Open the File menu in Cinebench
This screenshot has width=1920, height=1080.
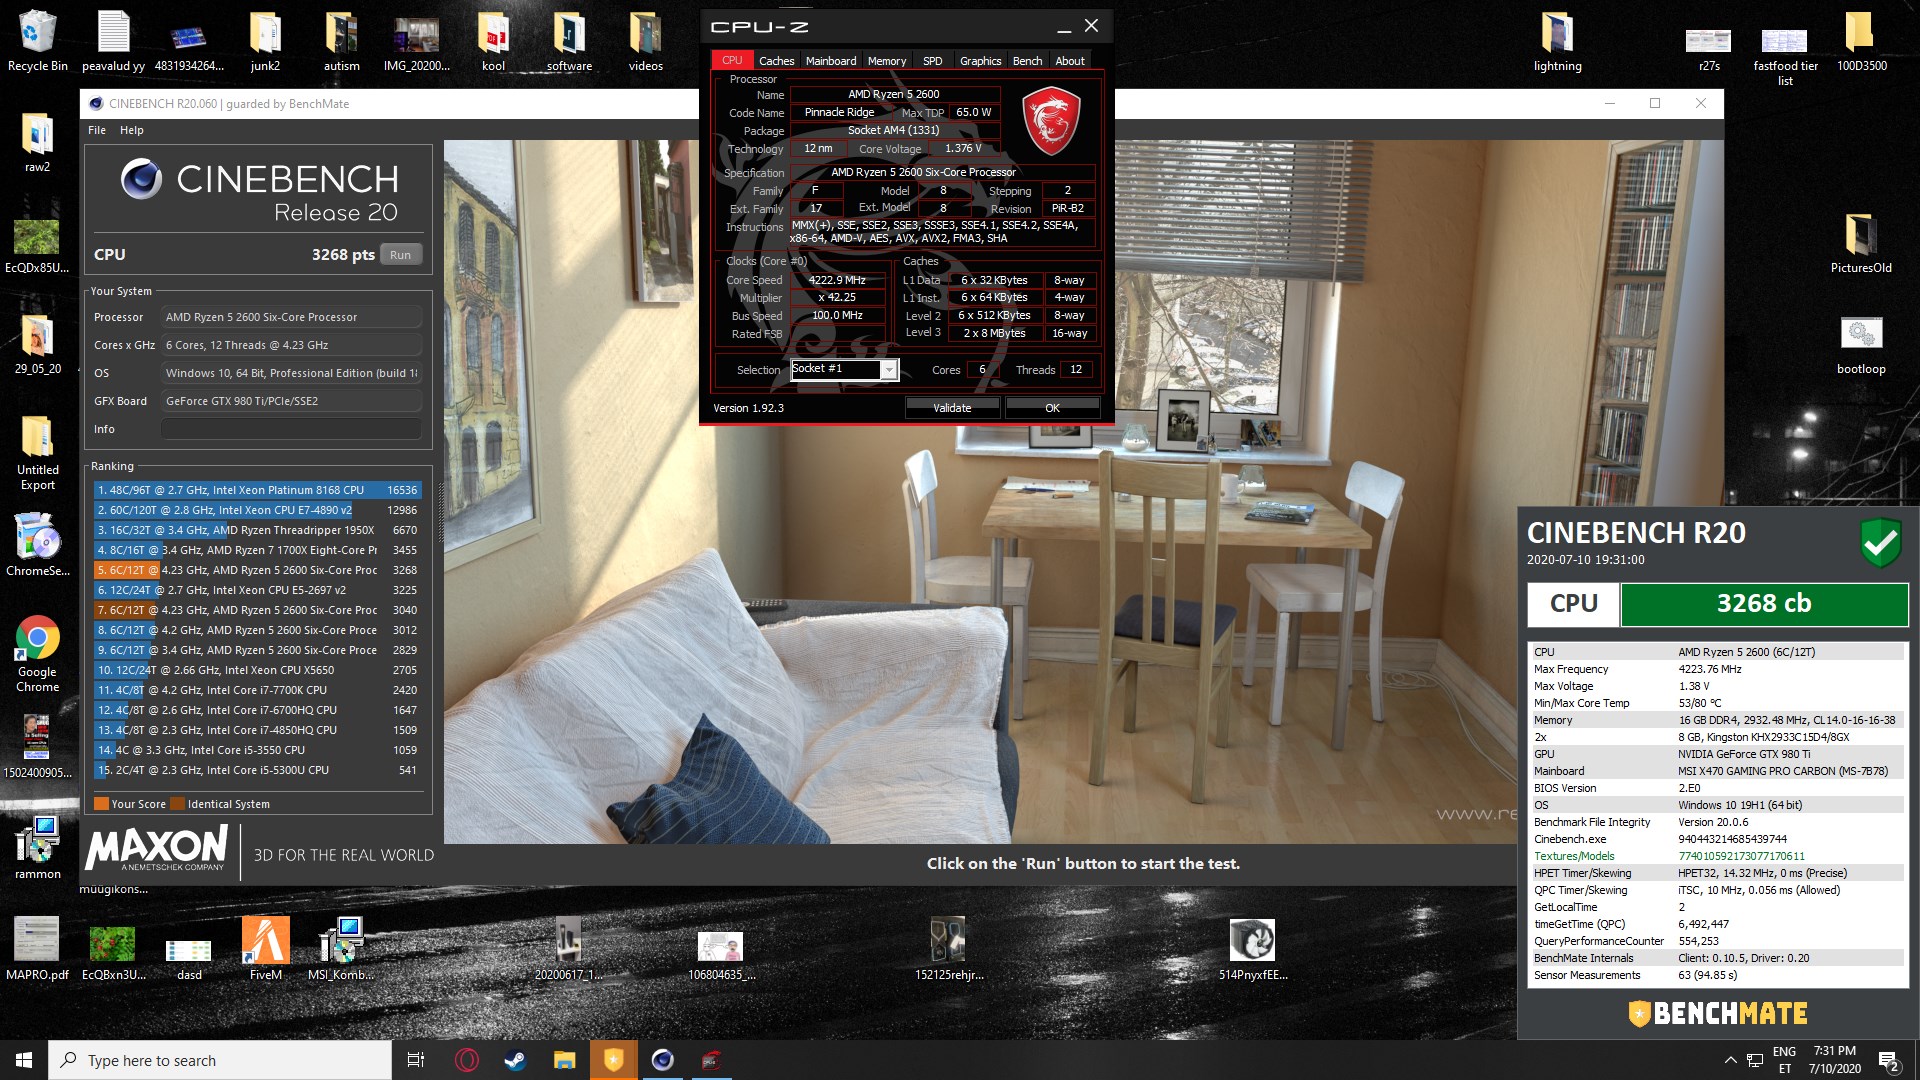97,130
